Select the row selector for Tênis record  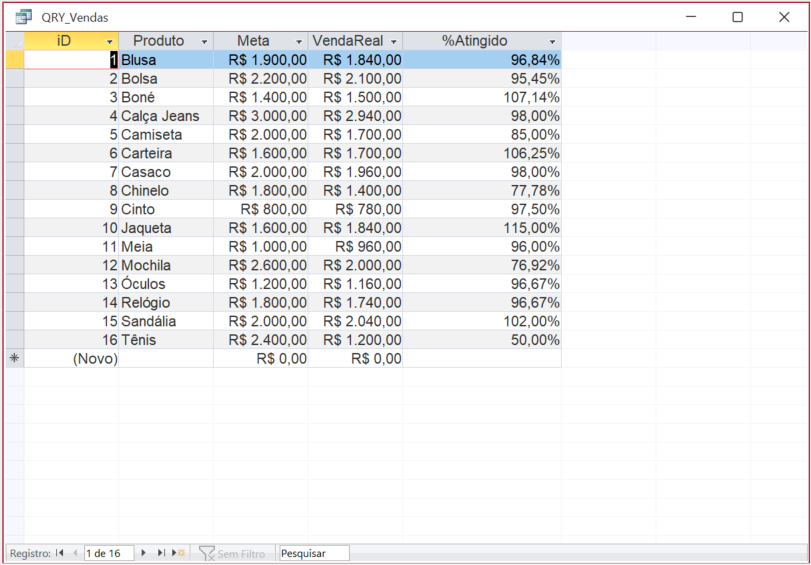click(x=14, y=340)
